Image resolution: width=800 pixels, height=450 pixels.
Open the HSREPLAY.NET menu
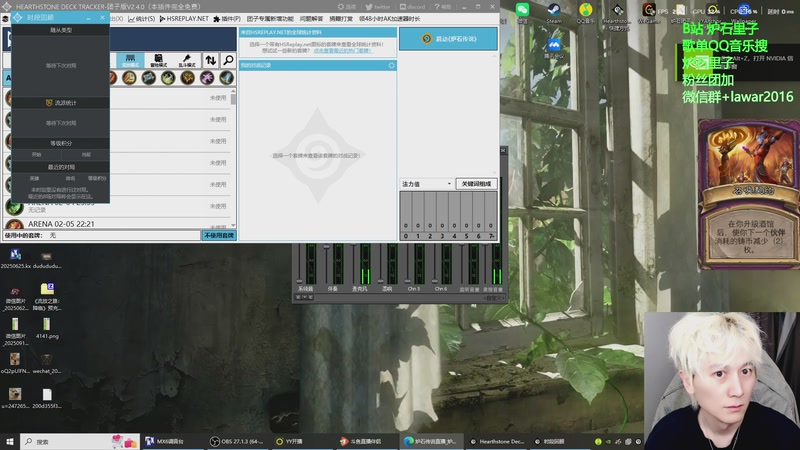pos(184,18)
